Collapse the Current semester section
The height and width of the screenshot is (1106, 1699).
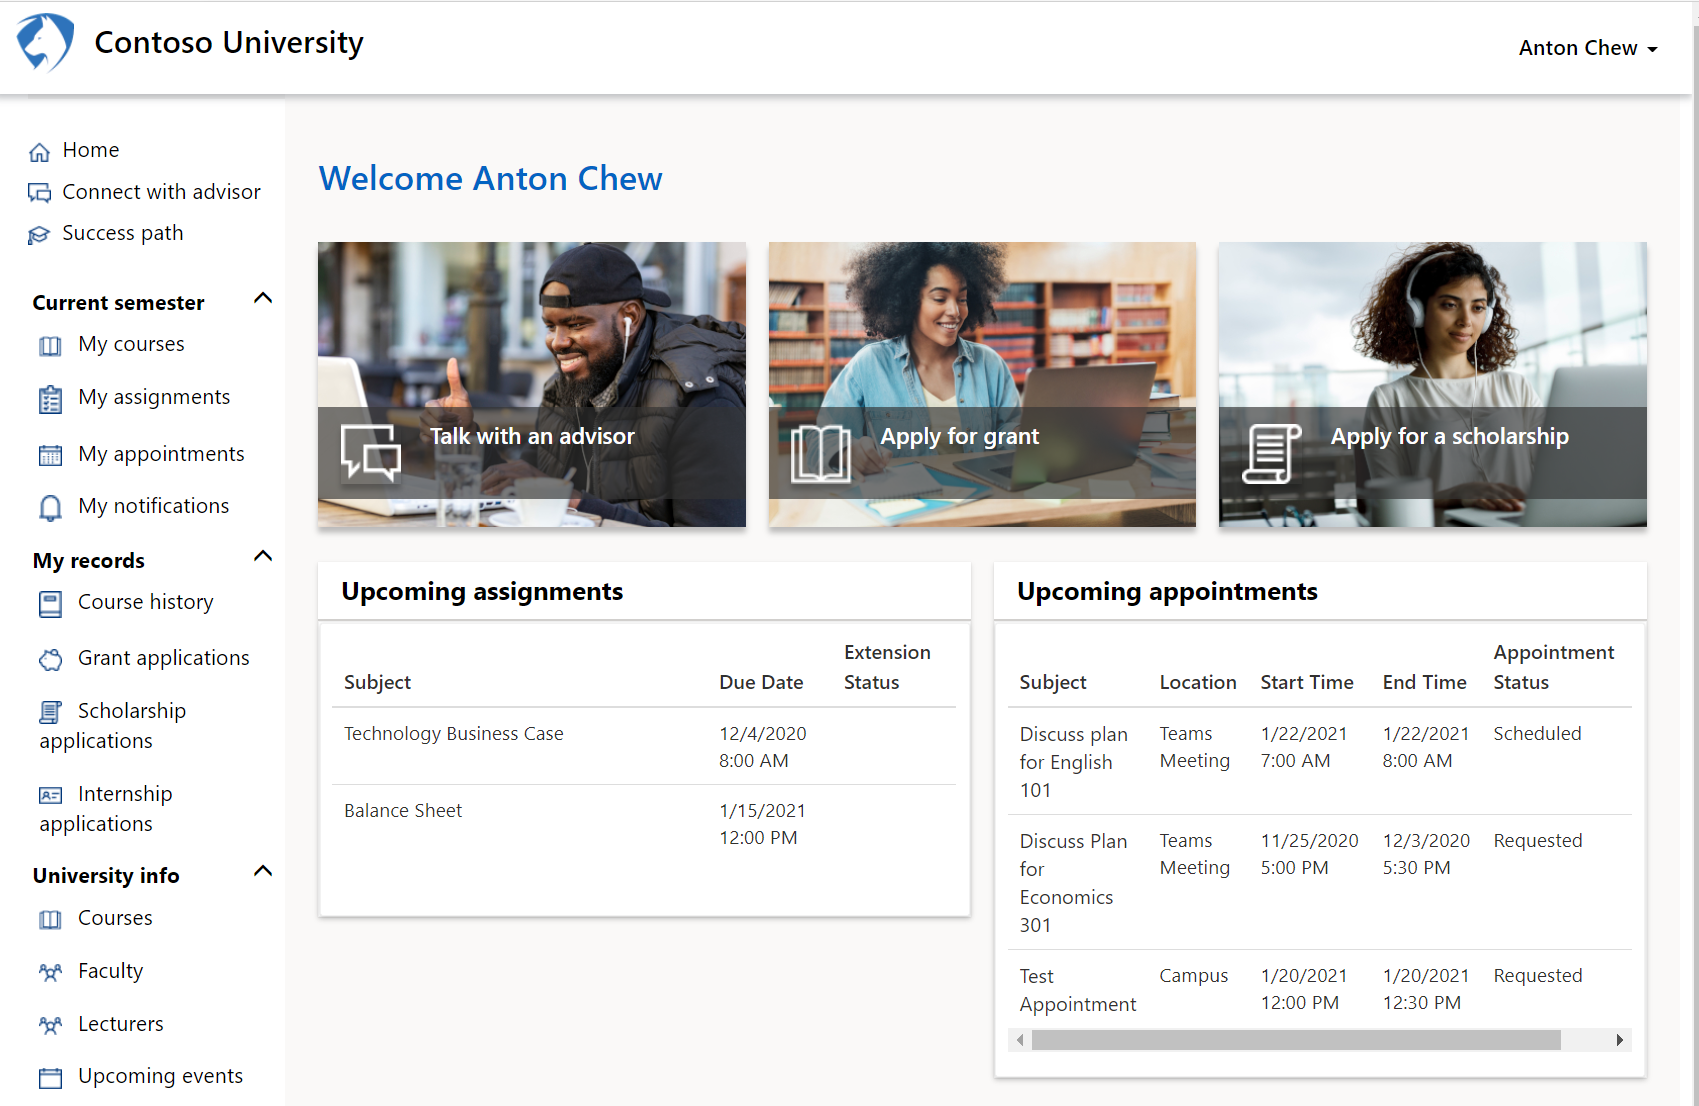(x=263, y=297)
